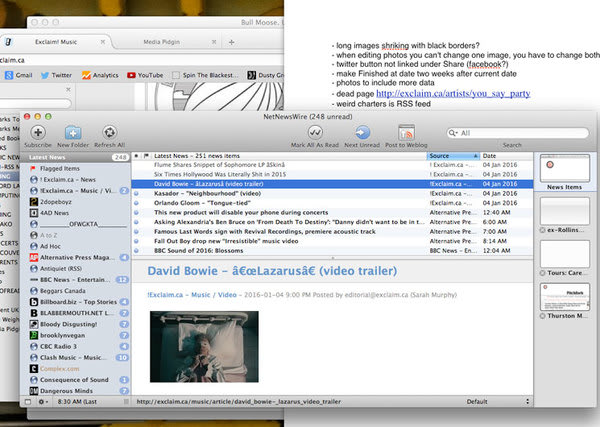
Task: Select the 2dopeboyz feed icon
Action: pos(34,202)
